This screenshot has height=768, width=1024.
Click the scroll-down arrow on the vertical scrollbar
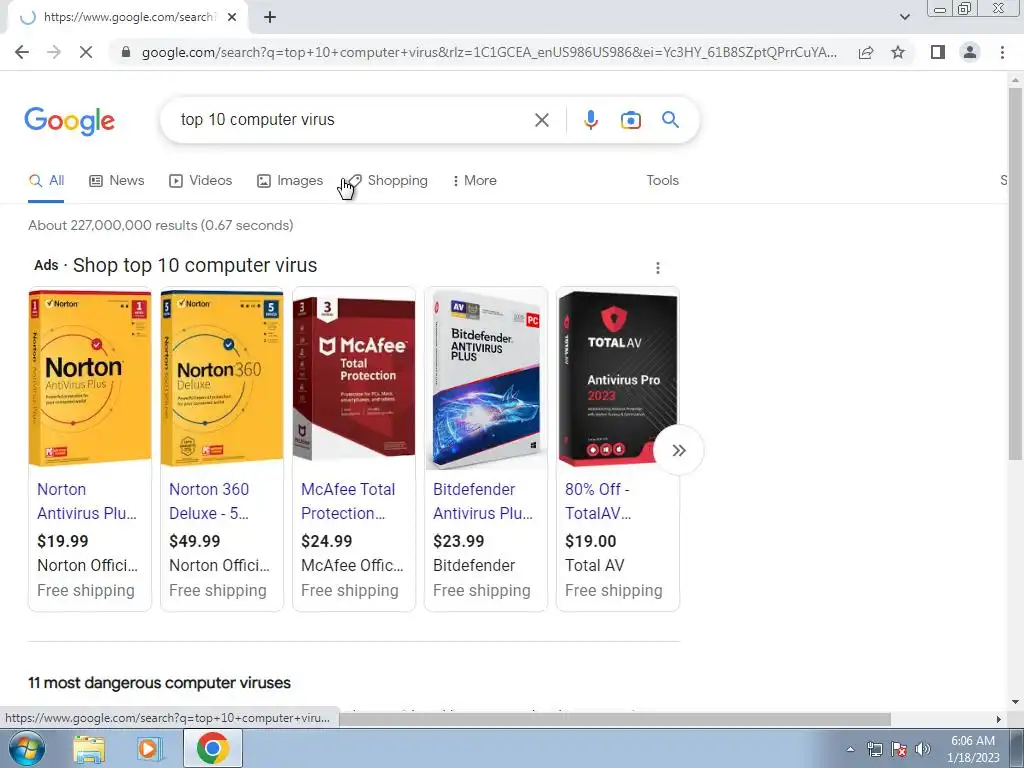pyautogui.click(x=1016, y=702)
